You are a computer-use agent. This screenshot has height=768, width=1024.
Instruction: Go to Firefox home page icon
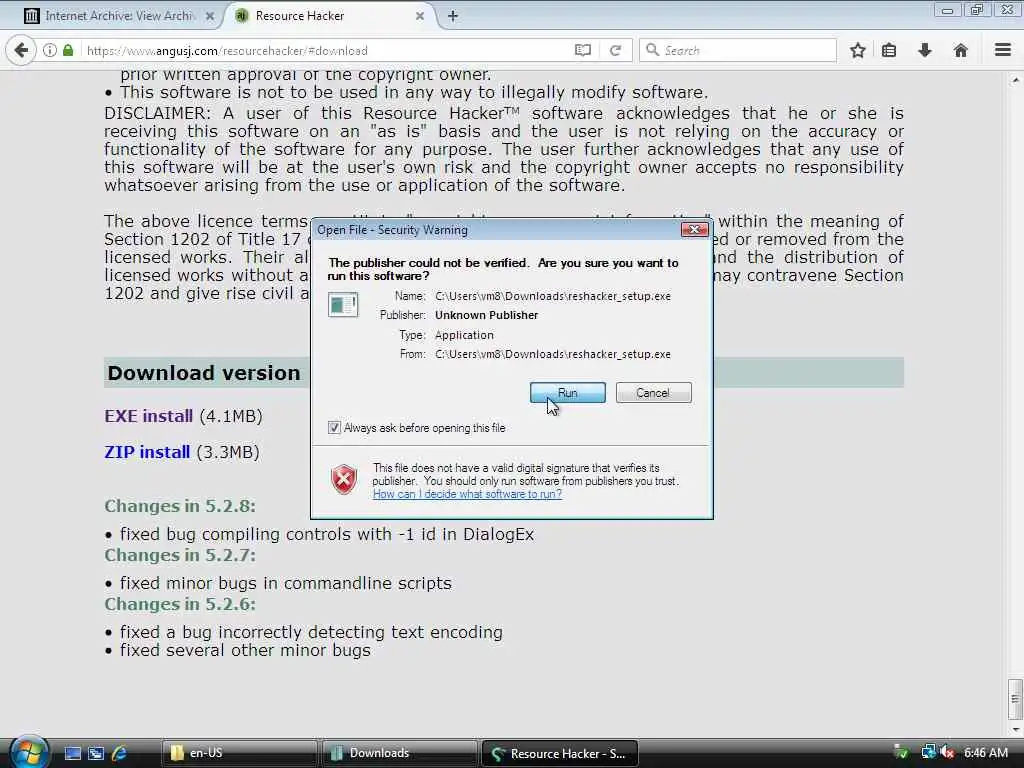tap(960, 50)
